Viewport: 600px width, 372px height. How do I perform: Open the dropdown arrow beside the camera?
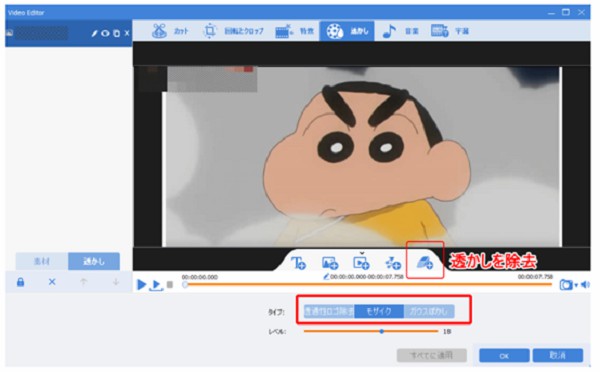tap(576, 285)
